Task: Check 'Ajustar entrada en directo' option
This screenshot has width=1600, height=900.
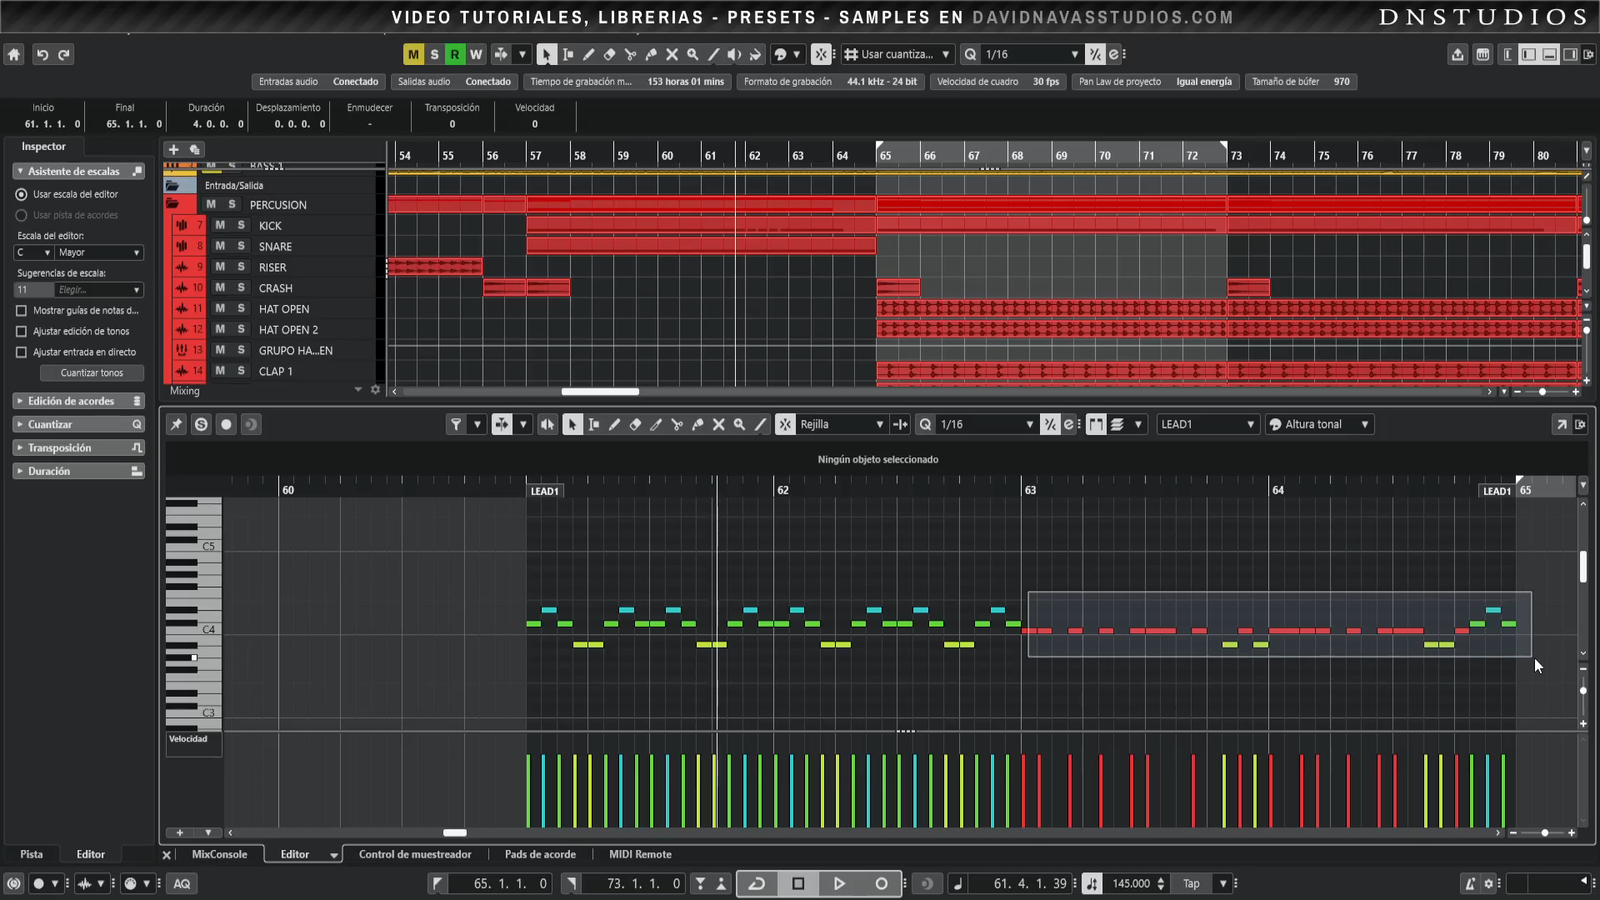Action: pyautogui.click(x=21, y=352)
